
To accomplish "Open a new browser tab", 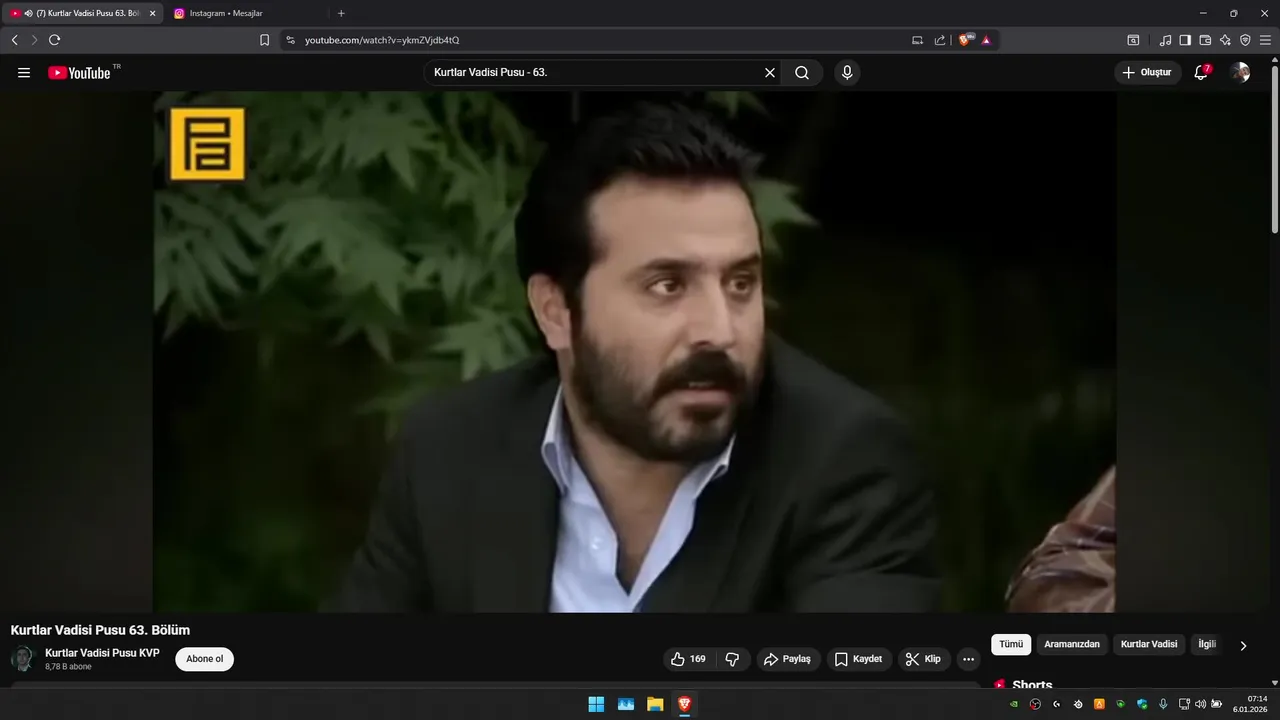I will click(341, 13).
